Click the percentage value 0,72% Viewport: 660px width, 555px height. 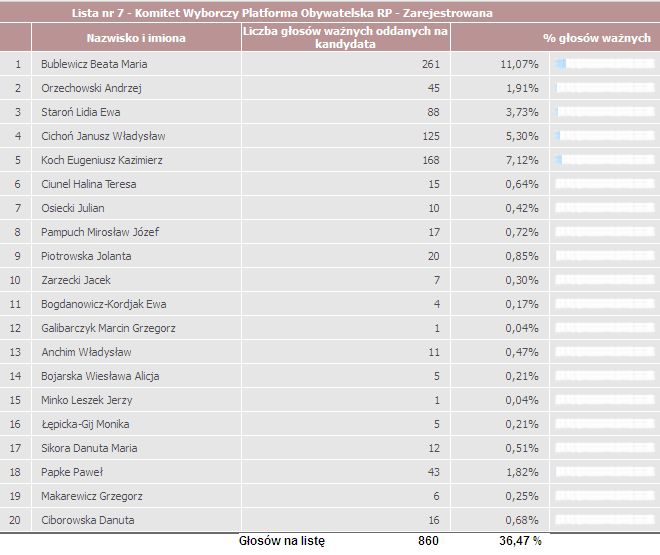point(522,232)
